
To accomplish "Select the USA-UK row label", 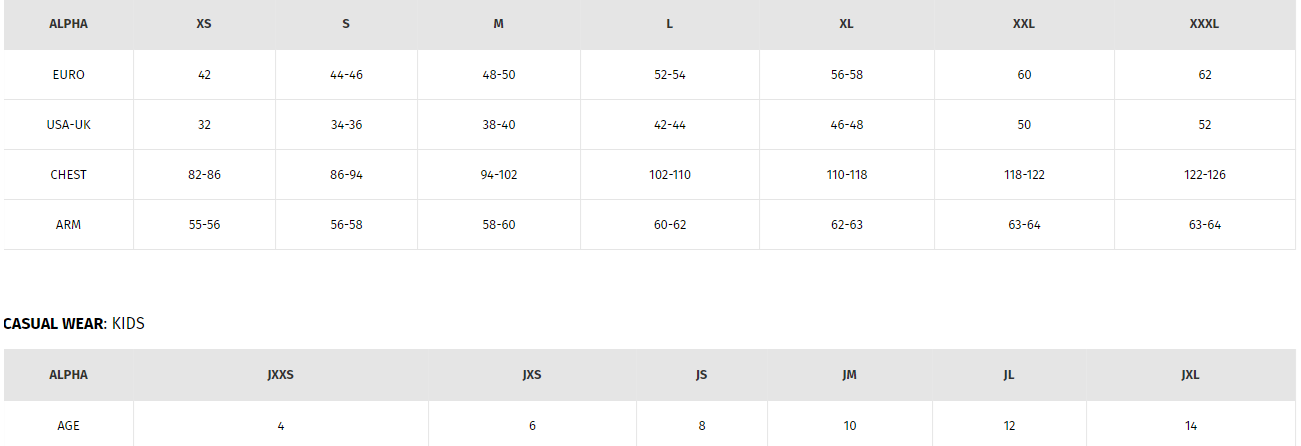I will coord(68,125).
